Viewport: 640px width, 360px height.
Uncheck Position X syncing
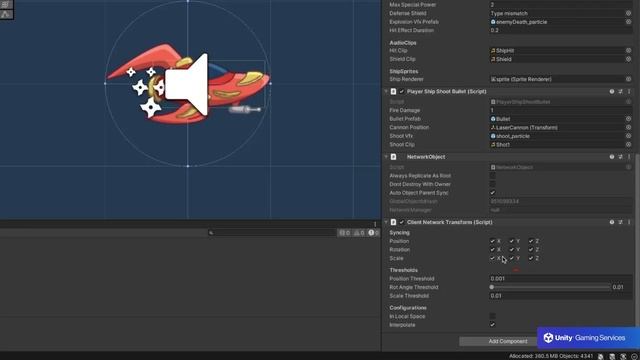click(493, 241)
